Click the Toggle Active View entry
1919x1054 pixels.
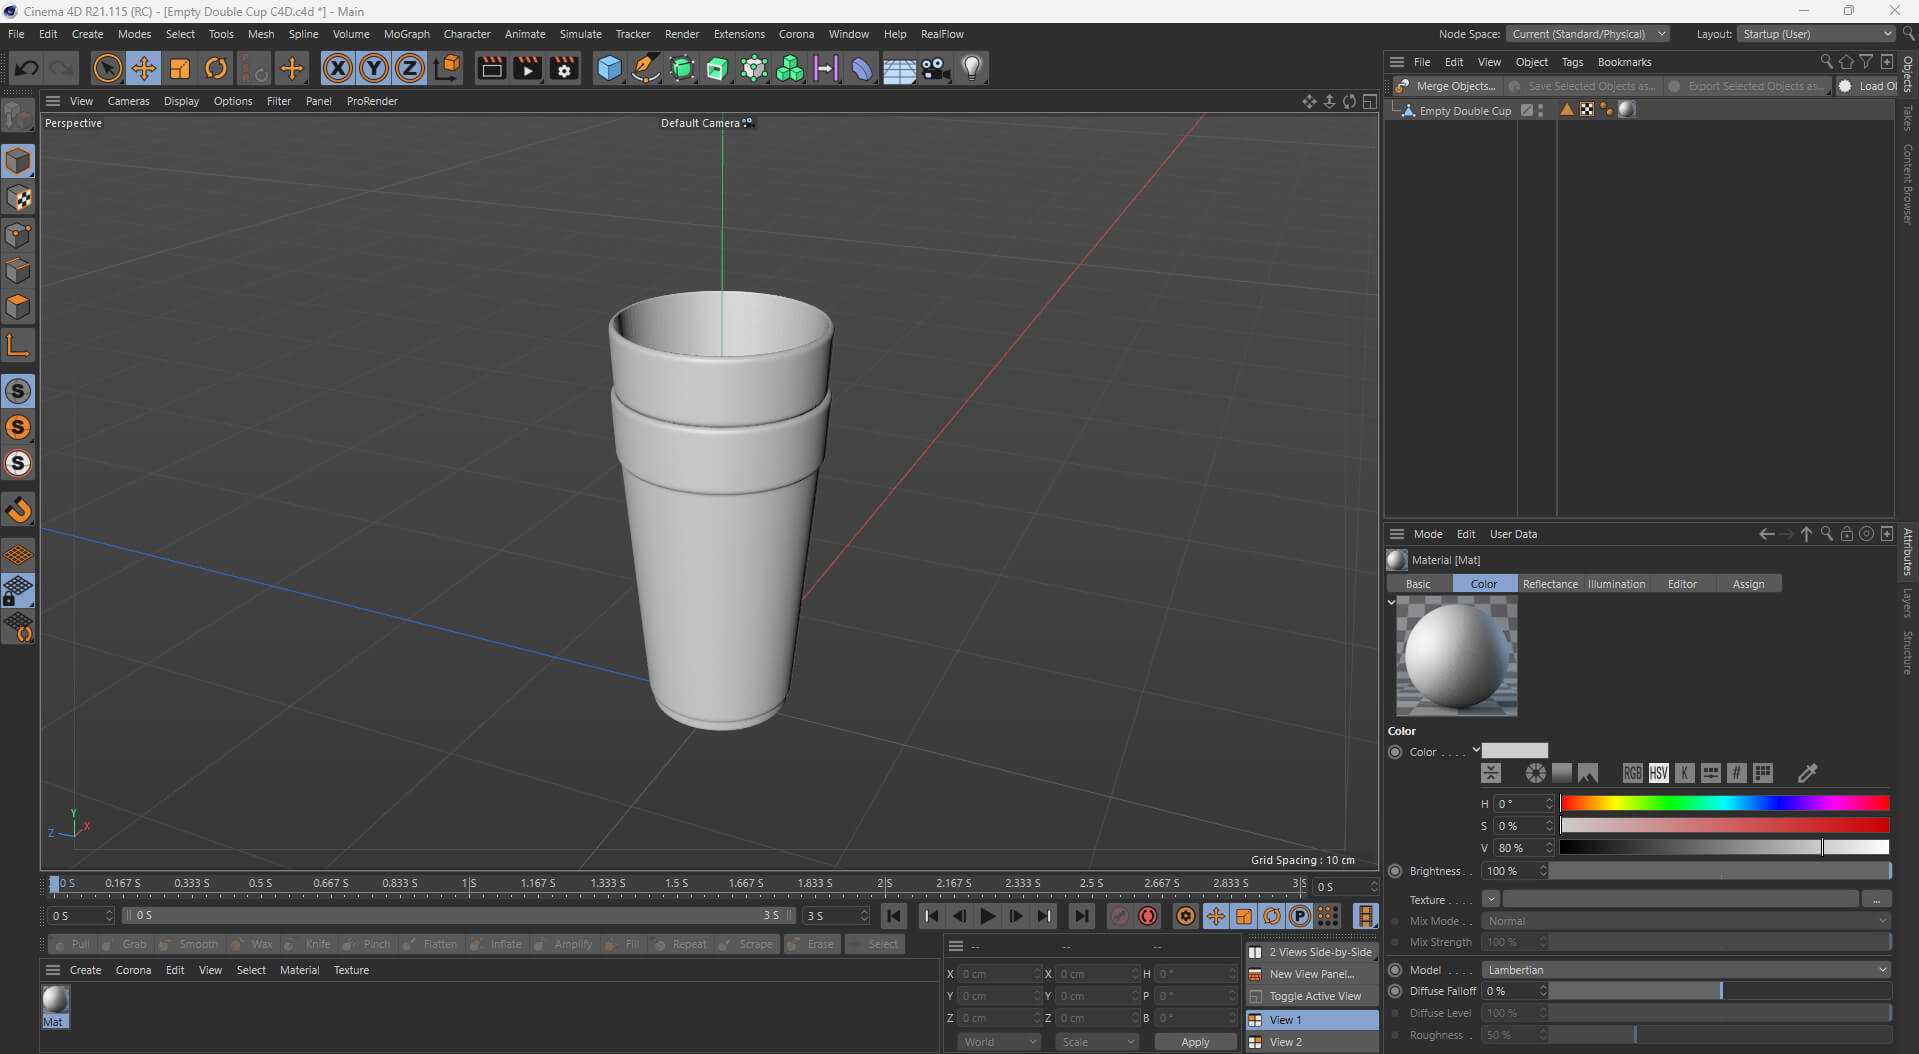[x=1311, y=996]
